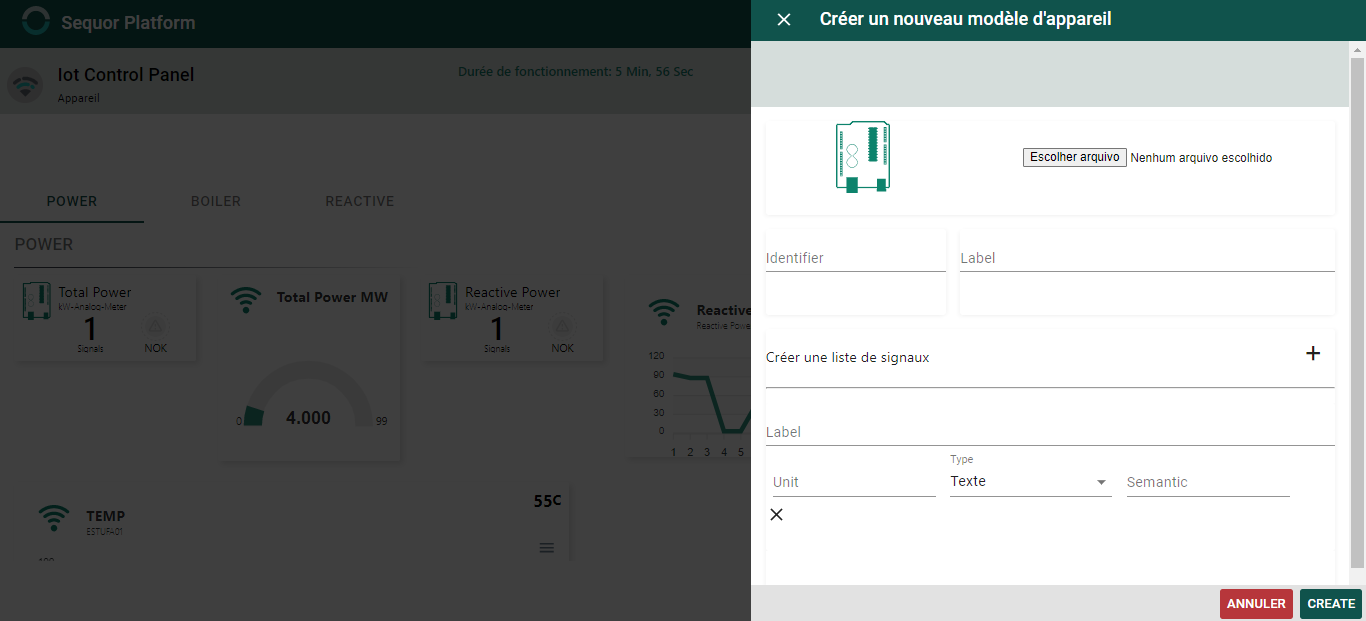Switch to the POWER tab
Viewport: 1366px width, 621px height.
coord(72,201)
